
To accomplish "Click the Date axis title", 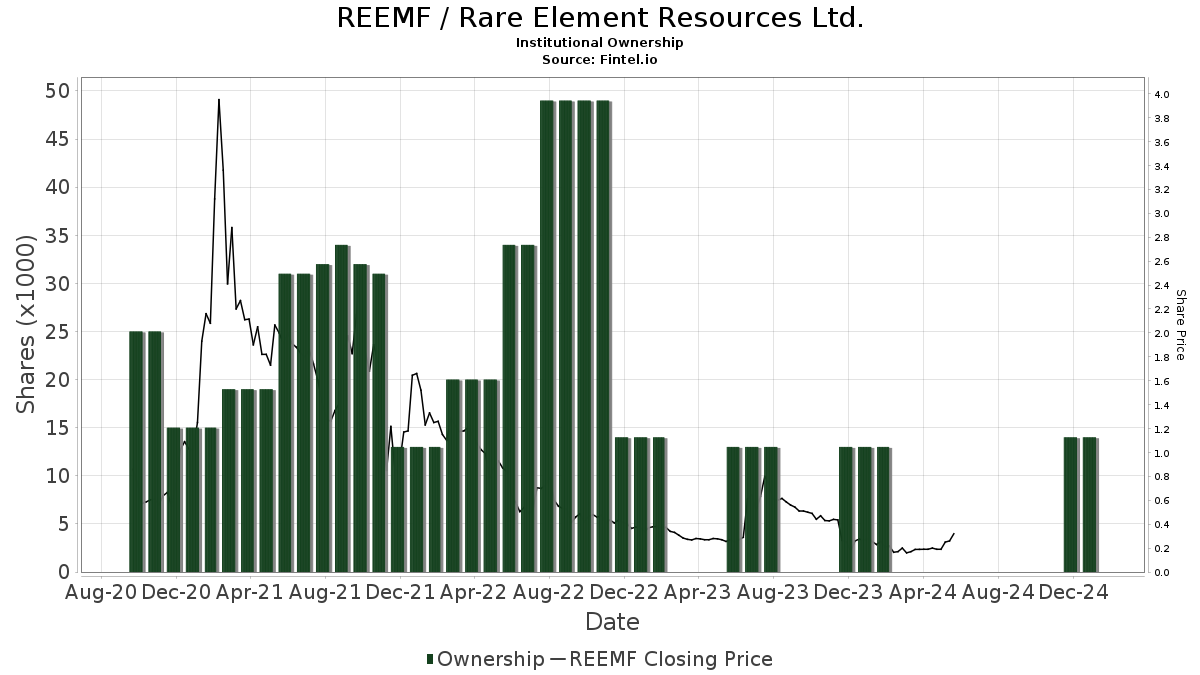I will [x=612, y=622].
